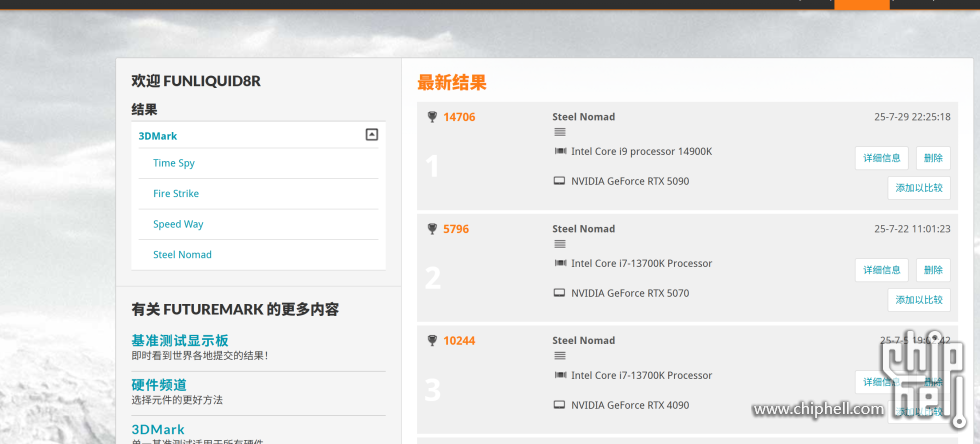Click GPU icon next to RTX 5070
The width and height of the screenshot is (980, 444).
pos(559,293)
